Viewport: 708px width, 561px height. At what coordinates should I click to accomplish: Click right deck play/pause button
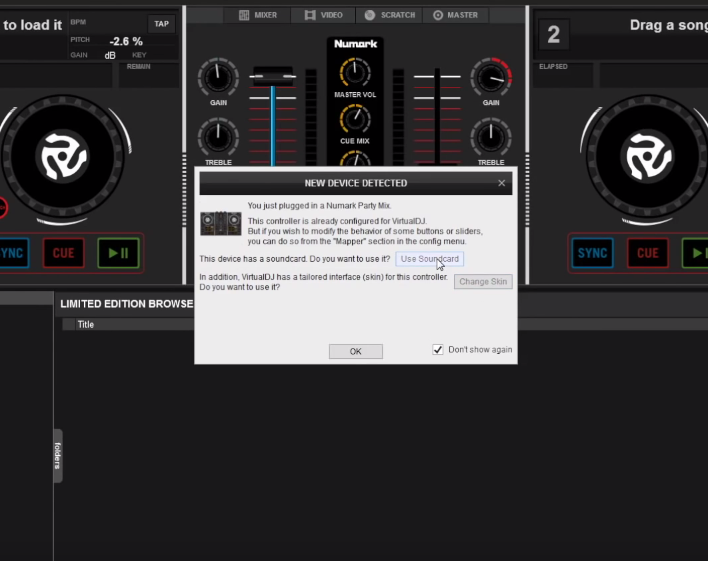[695, 253]
